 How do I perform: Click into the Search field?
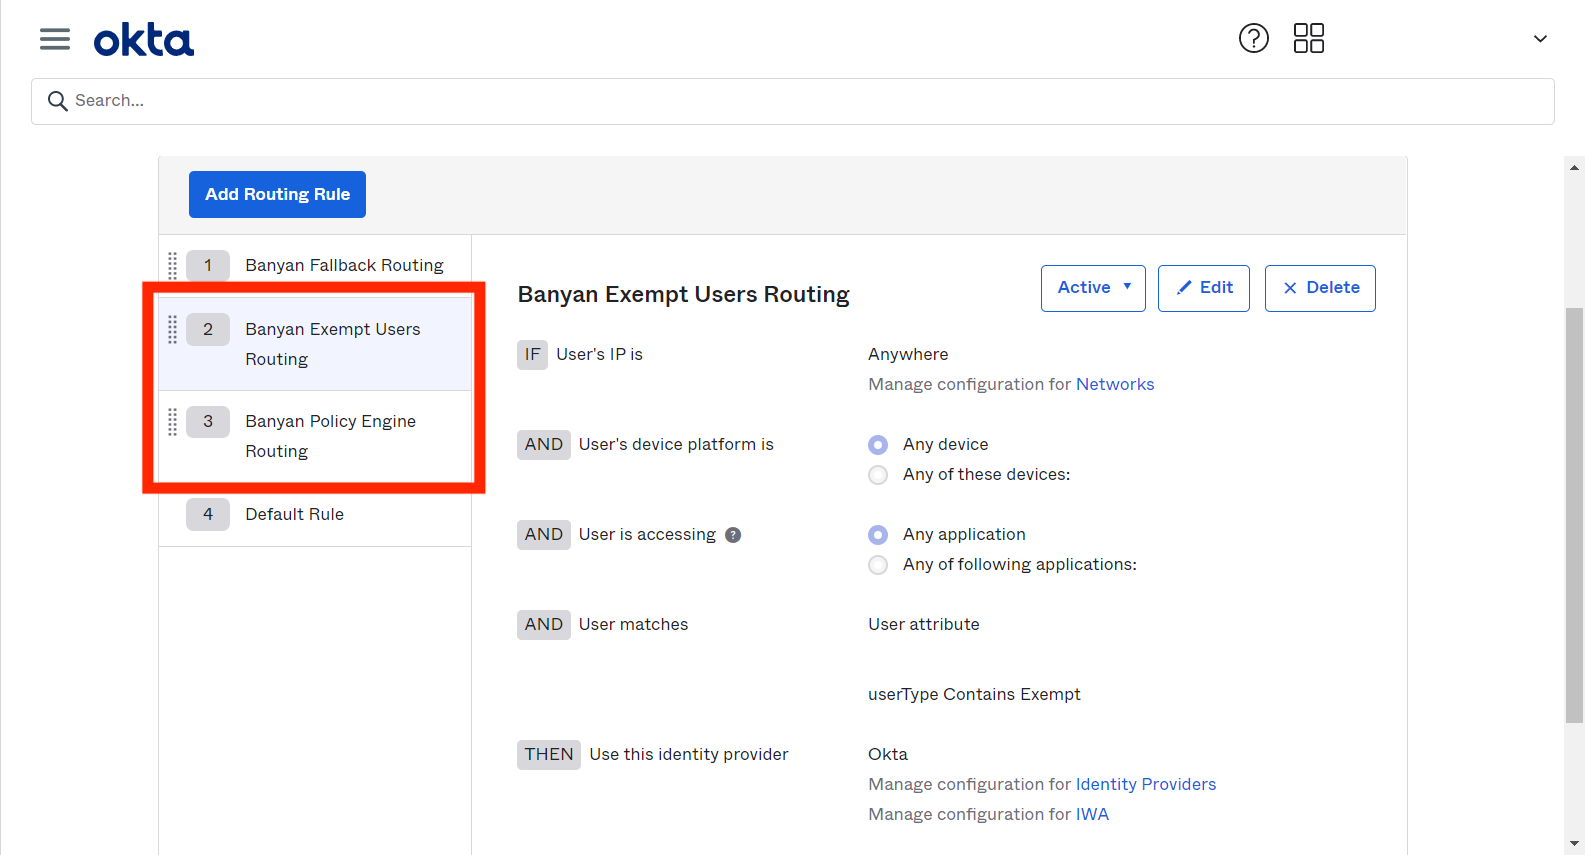[x=792, y=101]
